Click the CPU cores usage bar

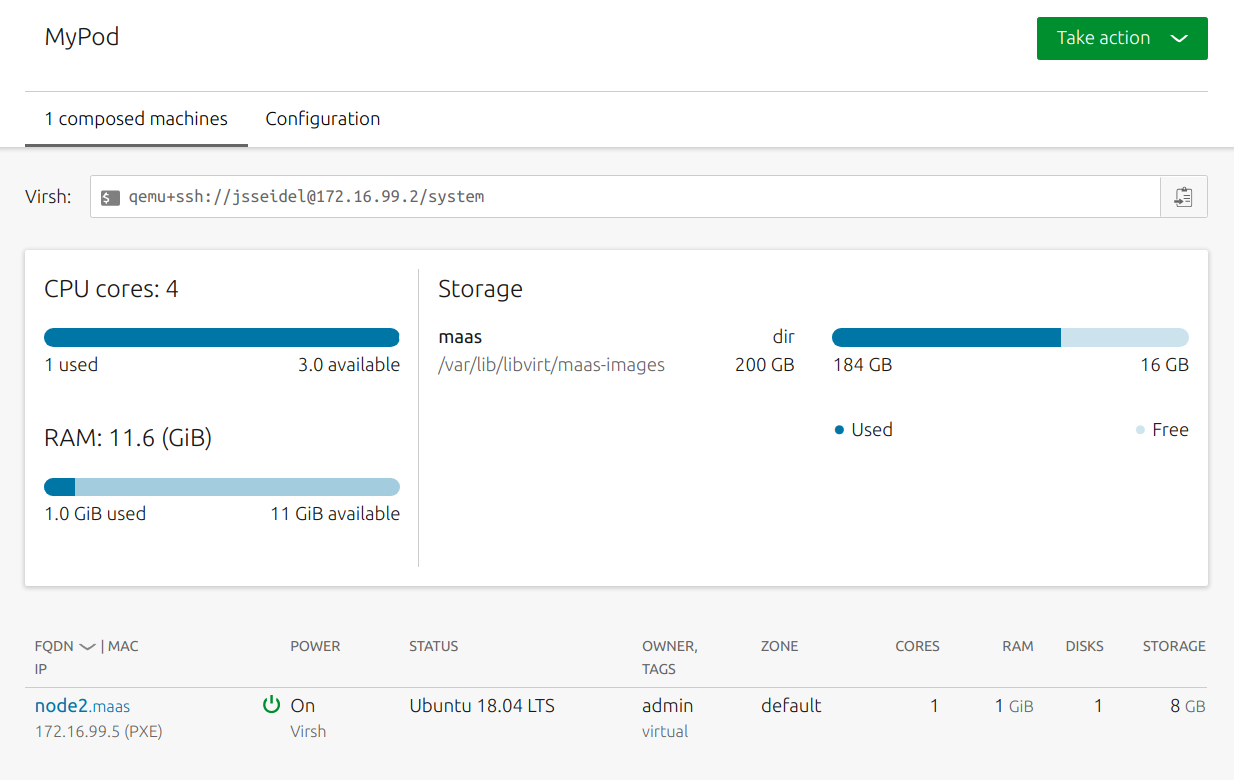tap(222, 338)
